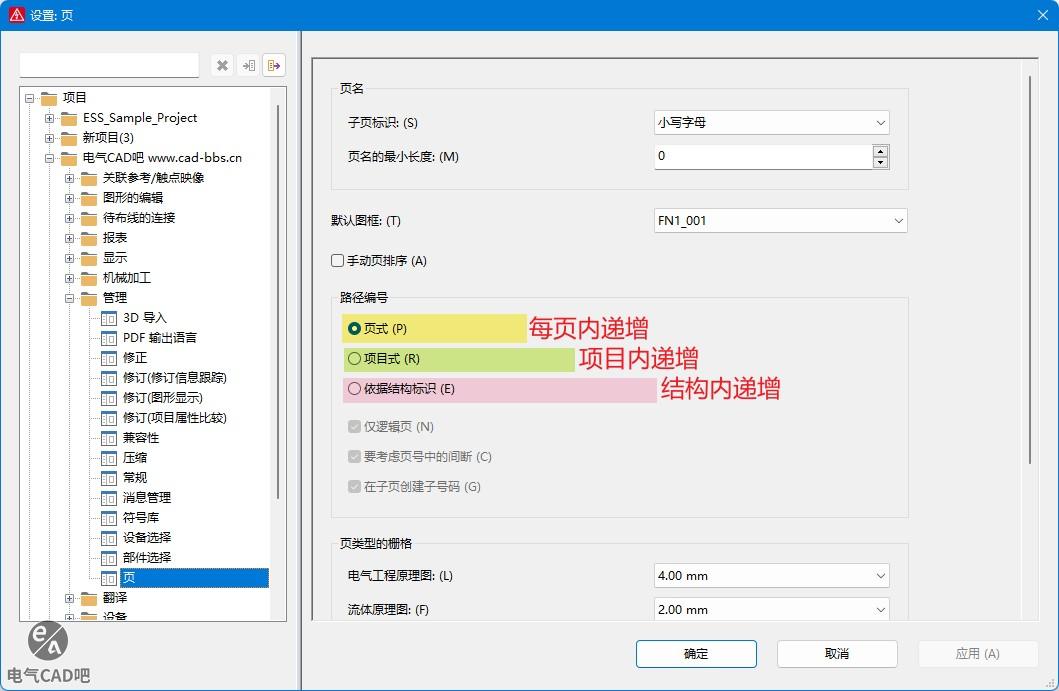Click the folder icon of 报表
Image resolution: width=1059 pixels, height=691 pixels.
coord(89,238)
